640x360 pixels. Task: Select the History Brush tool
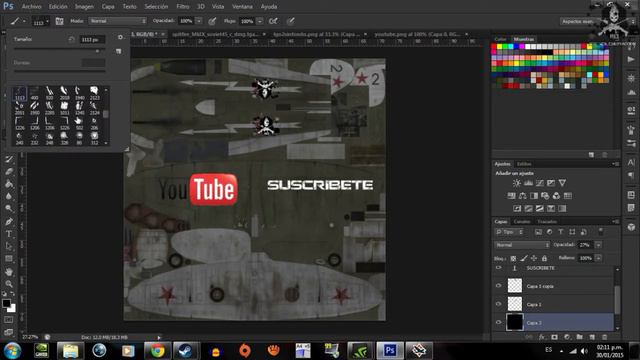coord(9,160)
